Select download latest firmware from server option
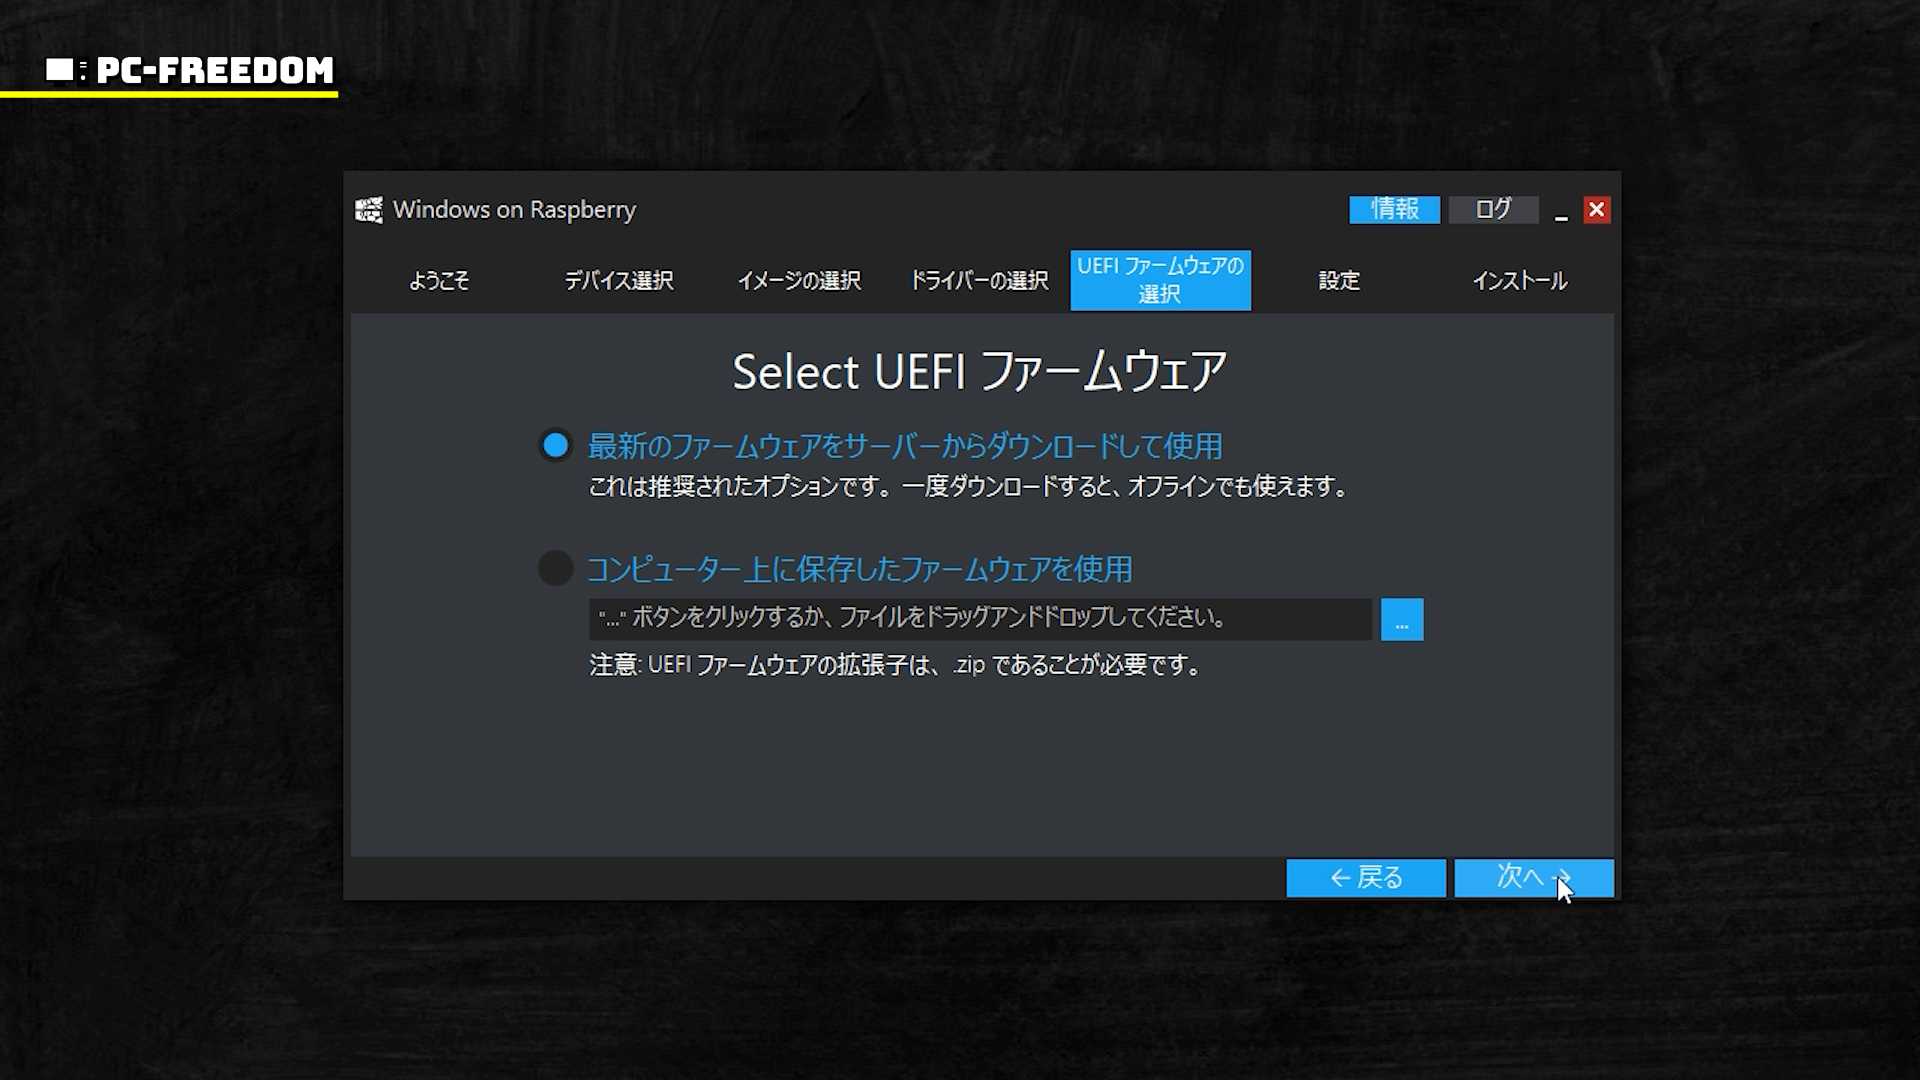 click(x=556, y=446)
